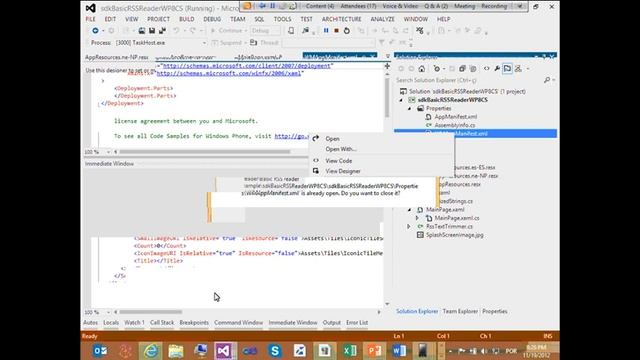Viewport: 640px width, 360px height.
Task: Expand the RssTextTrimmer.cs node
Action: pyautogui.click(x=409, y=226)
